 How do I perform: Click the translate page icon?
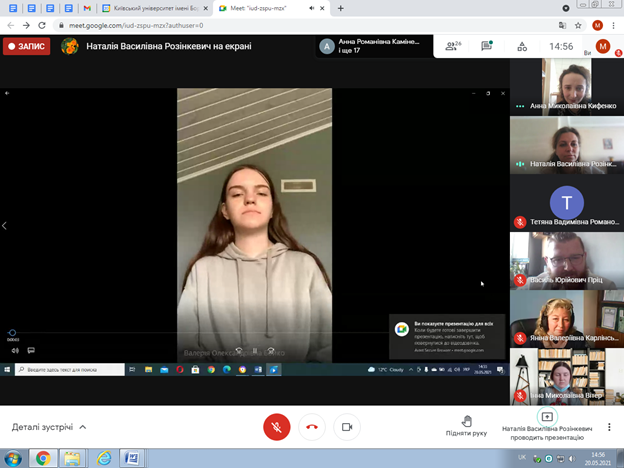tap(562, 25)
